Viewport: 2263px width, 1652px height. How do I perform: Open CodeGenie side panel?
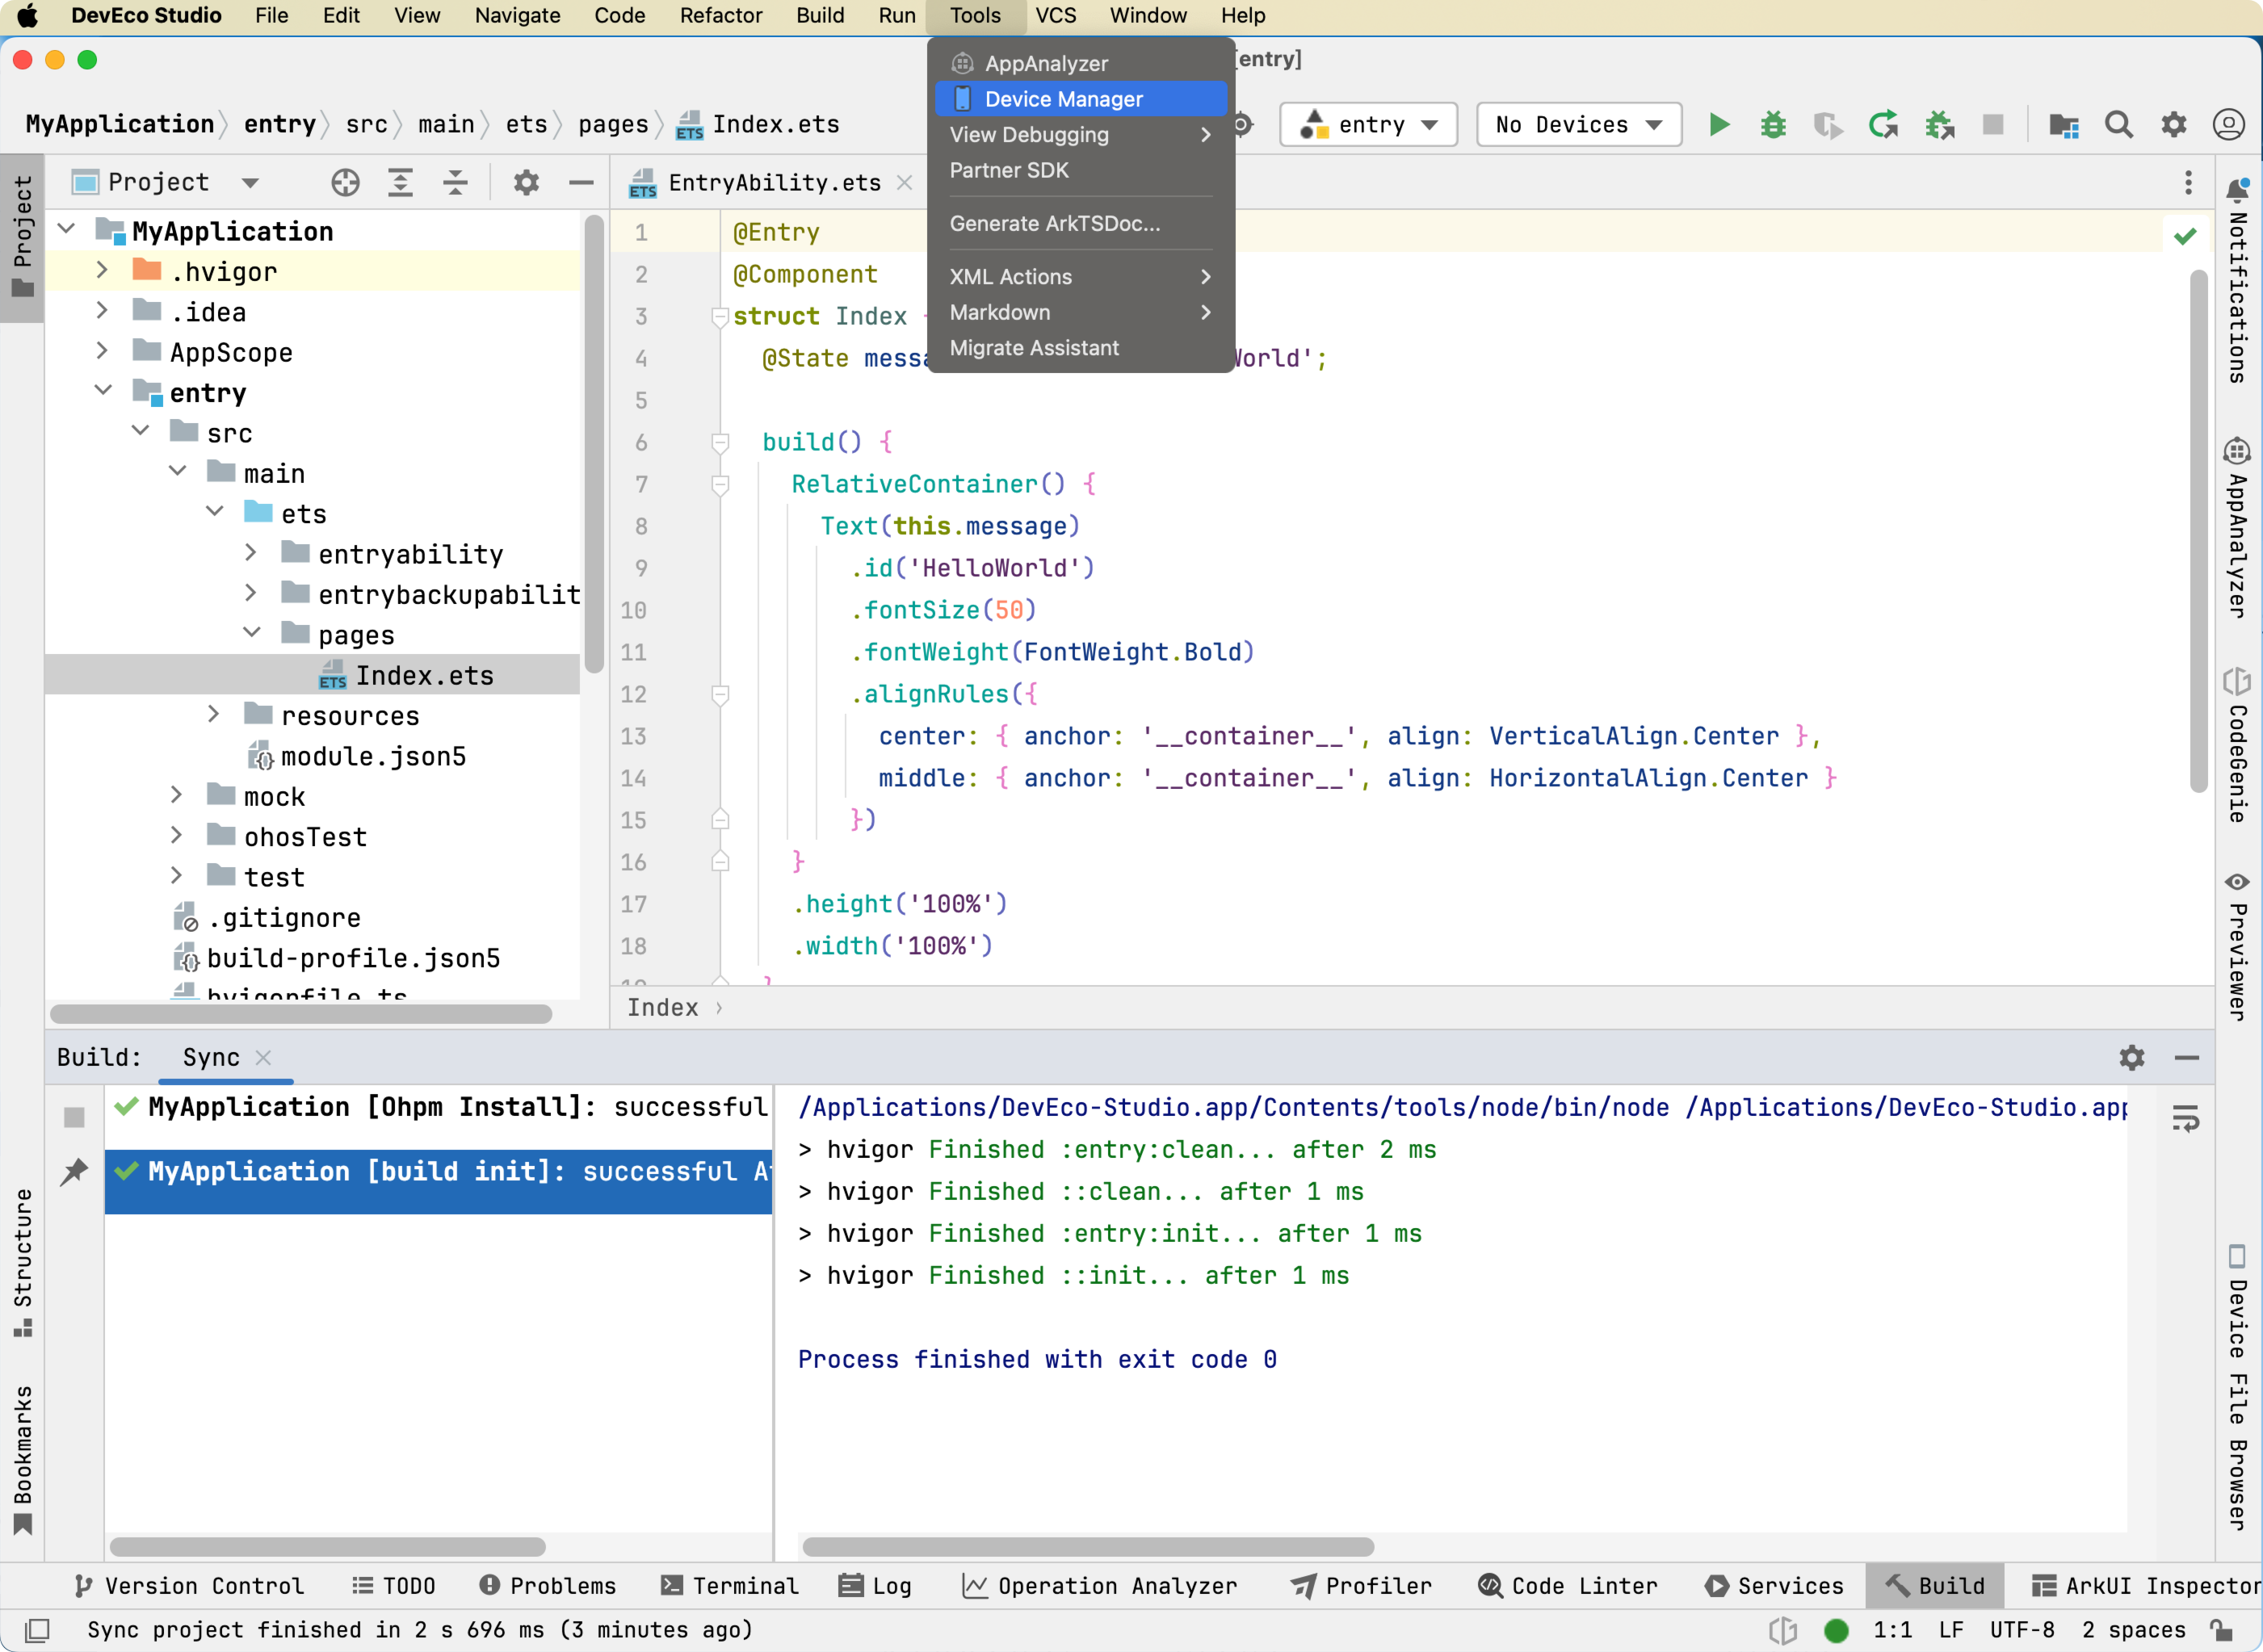coord(2238,745)
